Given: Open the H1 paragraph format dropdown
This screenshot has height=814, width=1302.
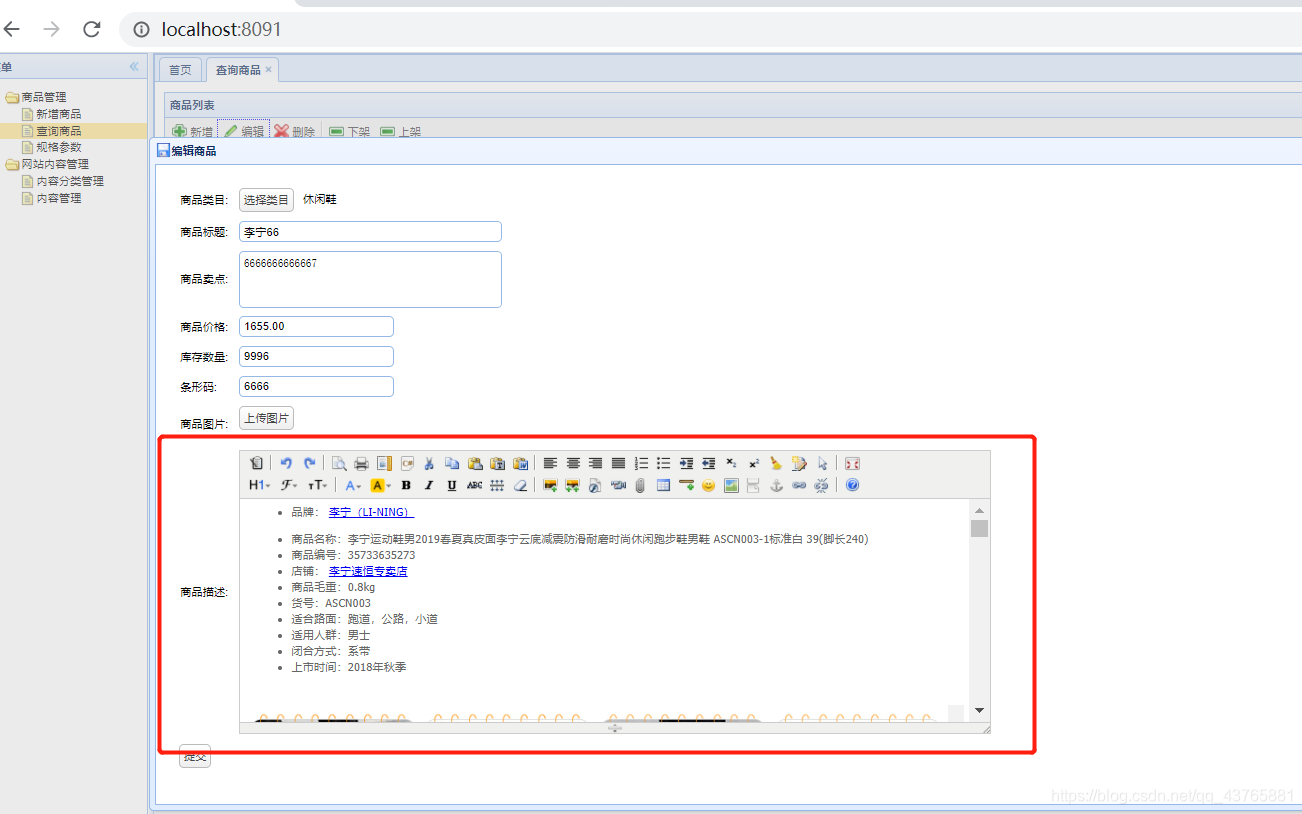Looking at the screenshot, I should tap(259, 485).
